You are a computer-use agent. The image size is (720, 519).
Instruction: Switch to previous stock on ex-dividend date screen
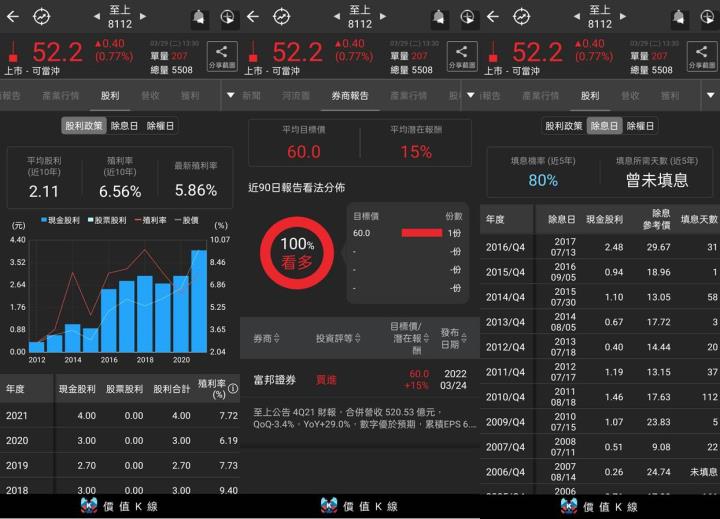pyautogui.click(x=577, y=16)
